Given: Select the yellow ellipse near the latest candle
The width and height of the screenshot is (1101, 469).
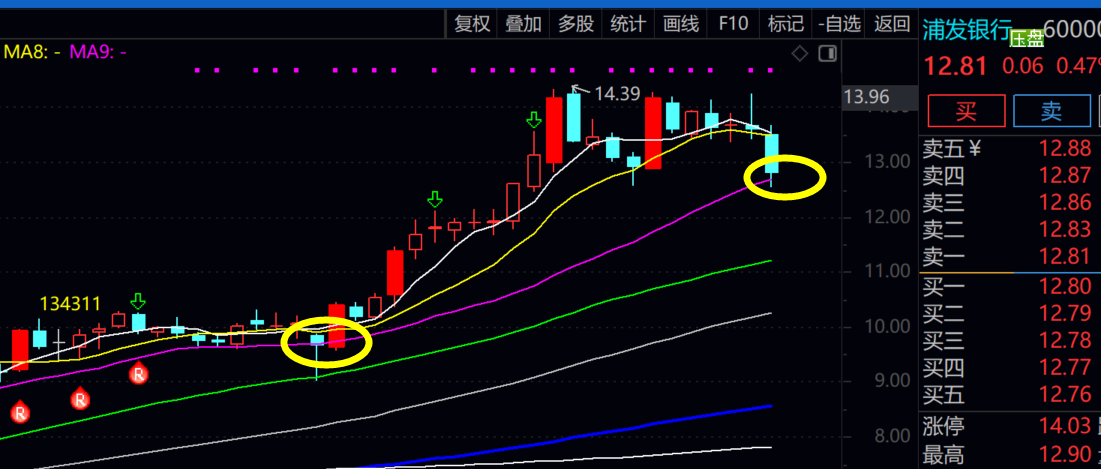Looking at the screenshot, I should click(786, 178).
